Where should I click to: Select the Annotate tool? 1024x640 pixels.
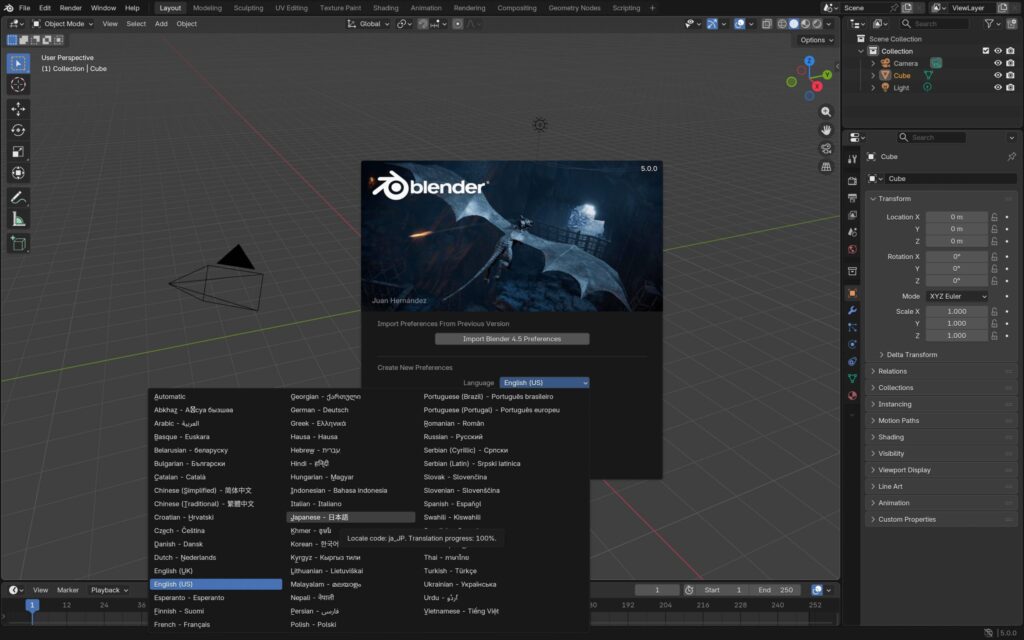coord(18,197)
